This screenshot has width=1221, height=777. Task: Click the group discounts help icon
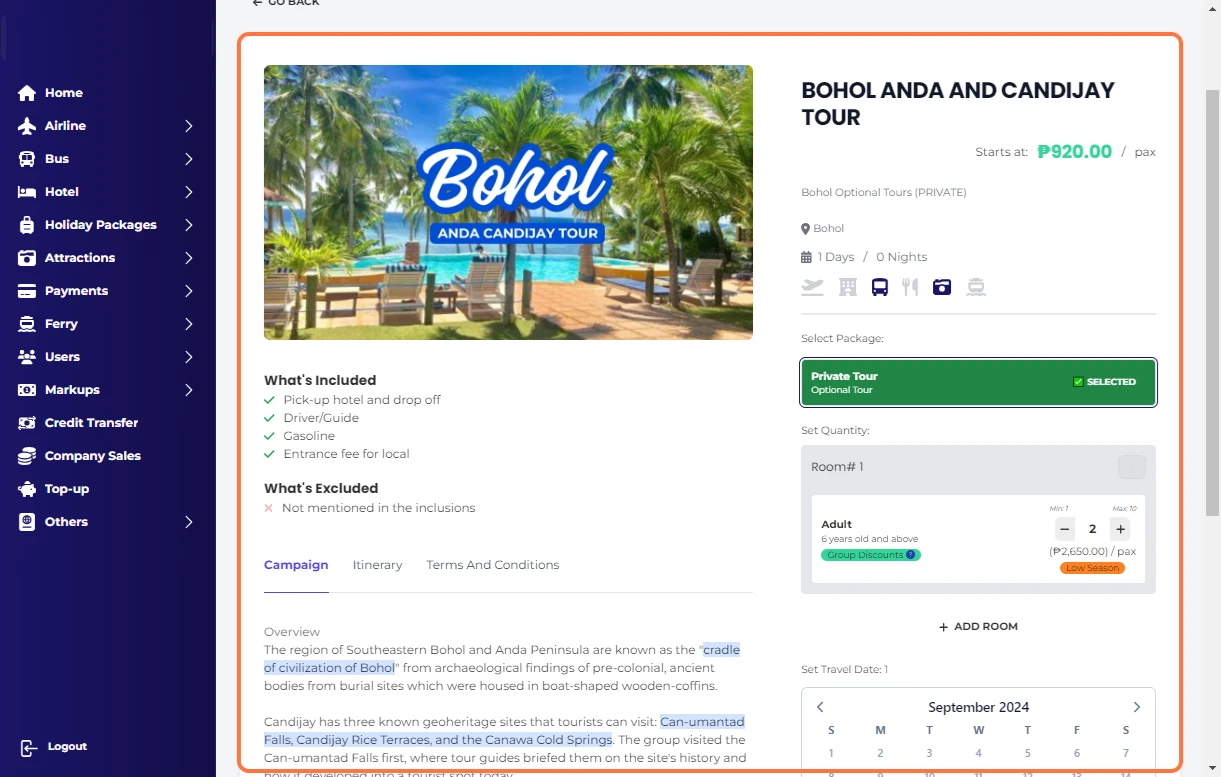click(910, 555)
